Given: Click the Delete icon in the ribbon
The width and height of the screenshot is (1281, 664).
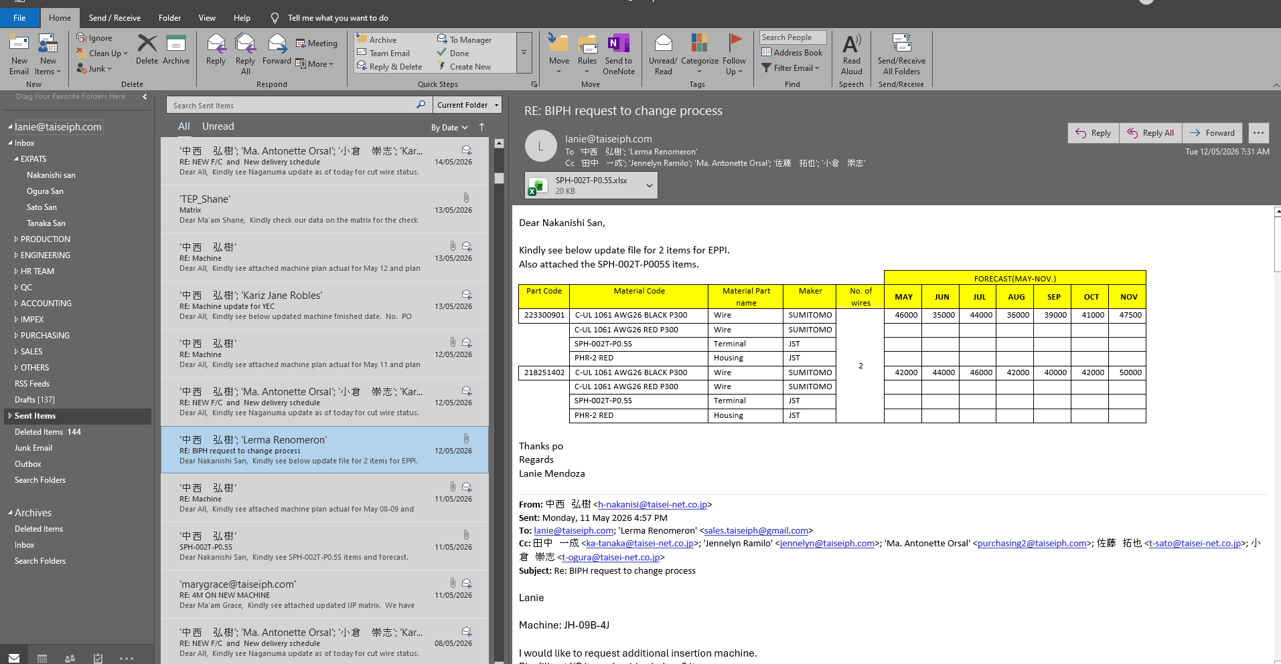Looking at the screenshot, I should click(147, 44).
